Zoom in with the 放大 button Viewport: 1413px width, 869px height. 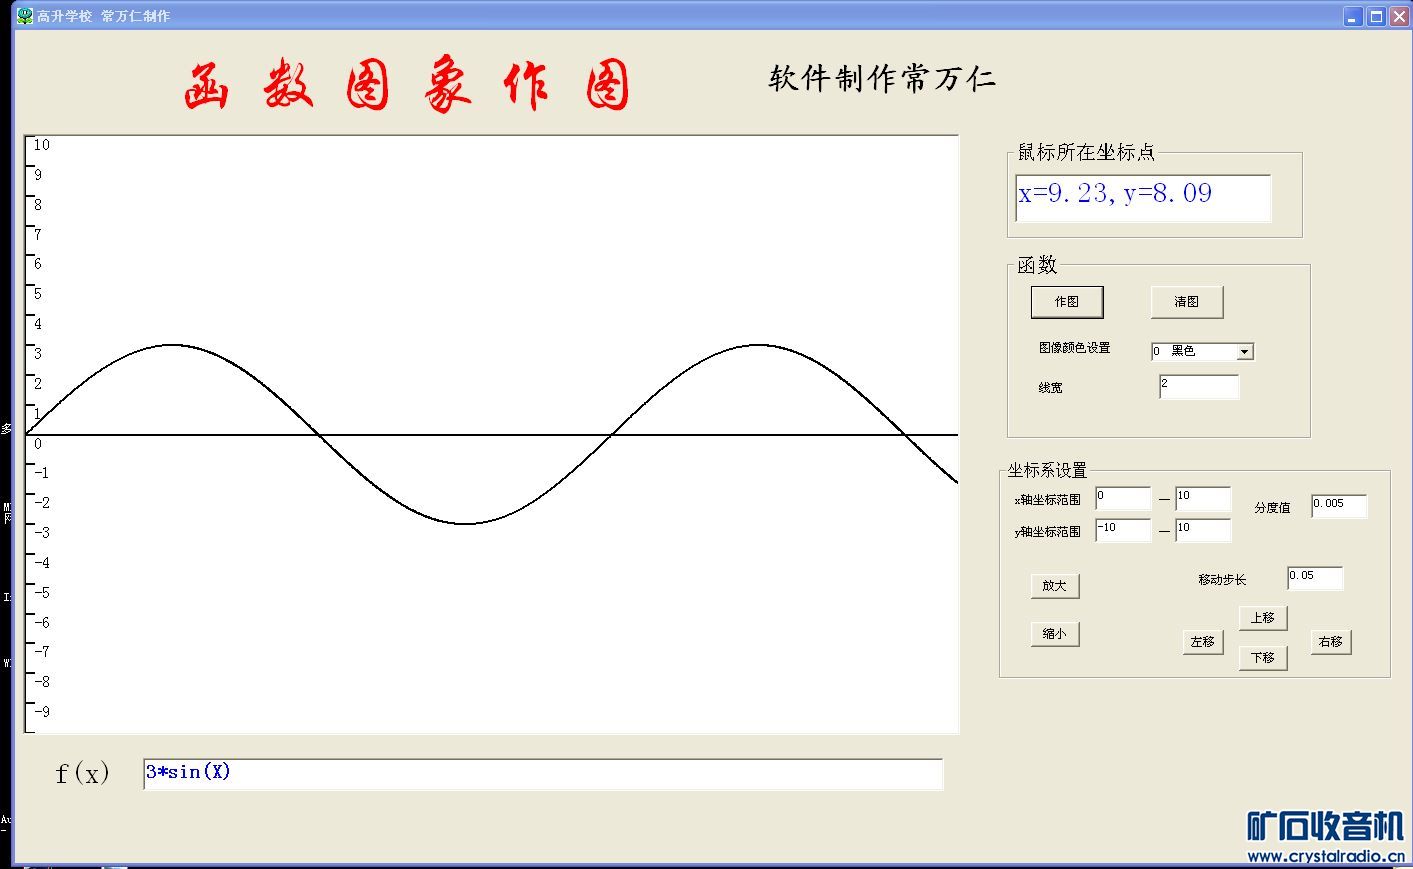[x=1055, y=586]
